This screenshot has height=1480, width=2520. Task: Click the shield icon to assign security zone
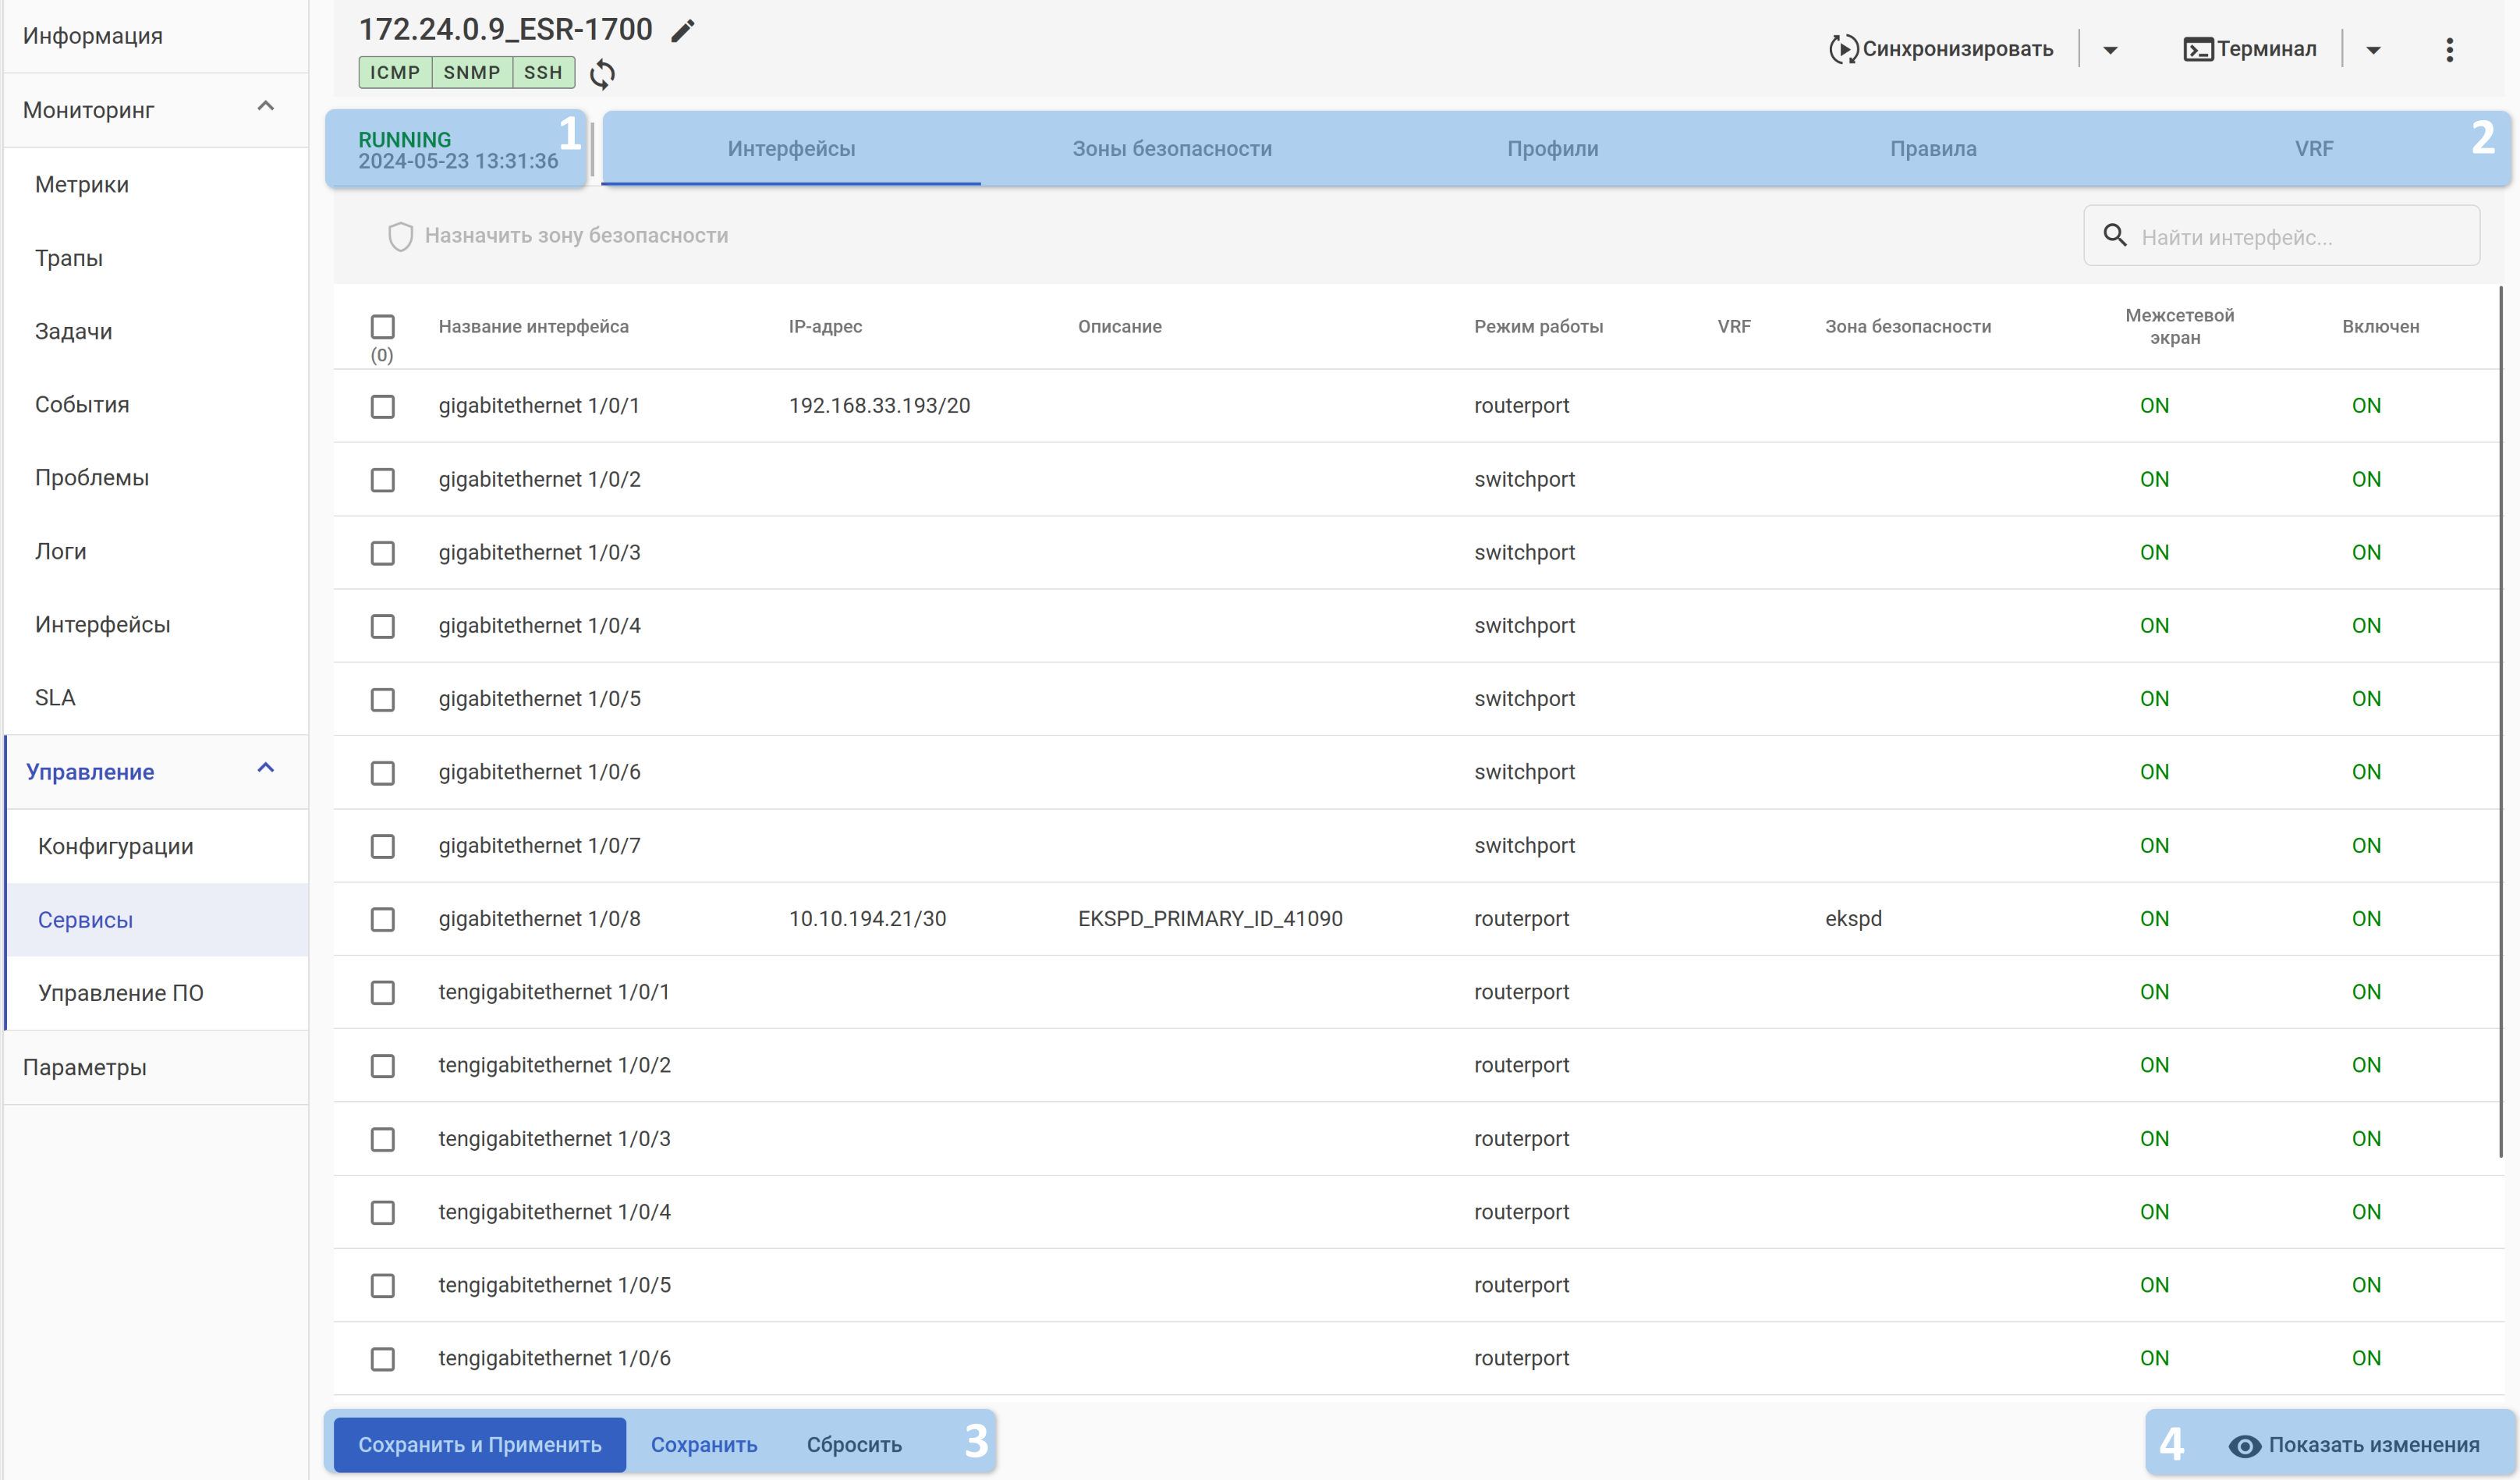coord(400,236)
